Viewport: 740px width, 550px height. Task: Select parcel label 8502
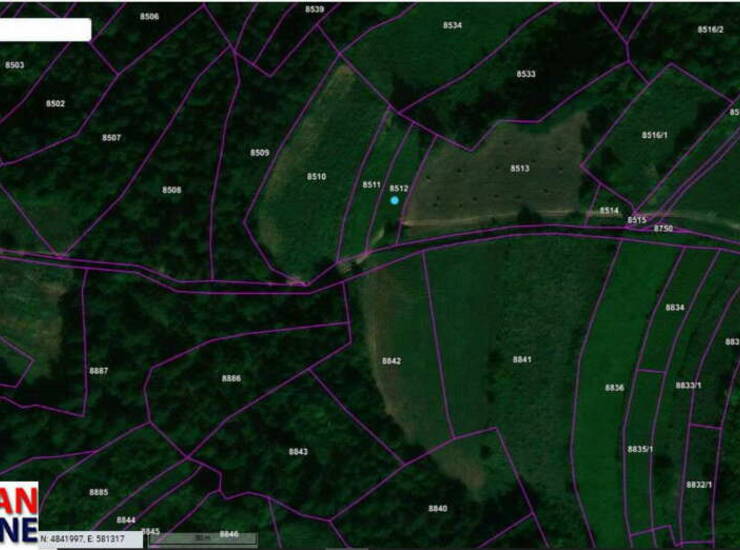[55, 103]
